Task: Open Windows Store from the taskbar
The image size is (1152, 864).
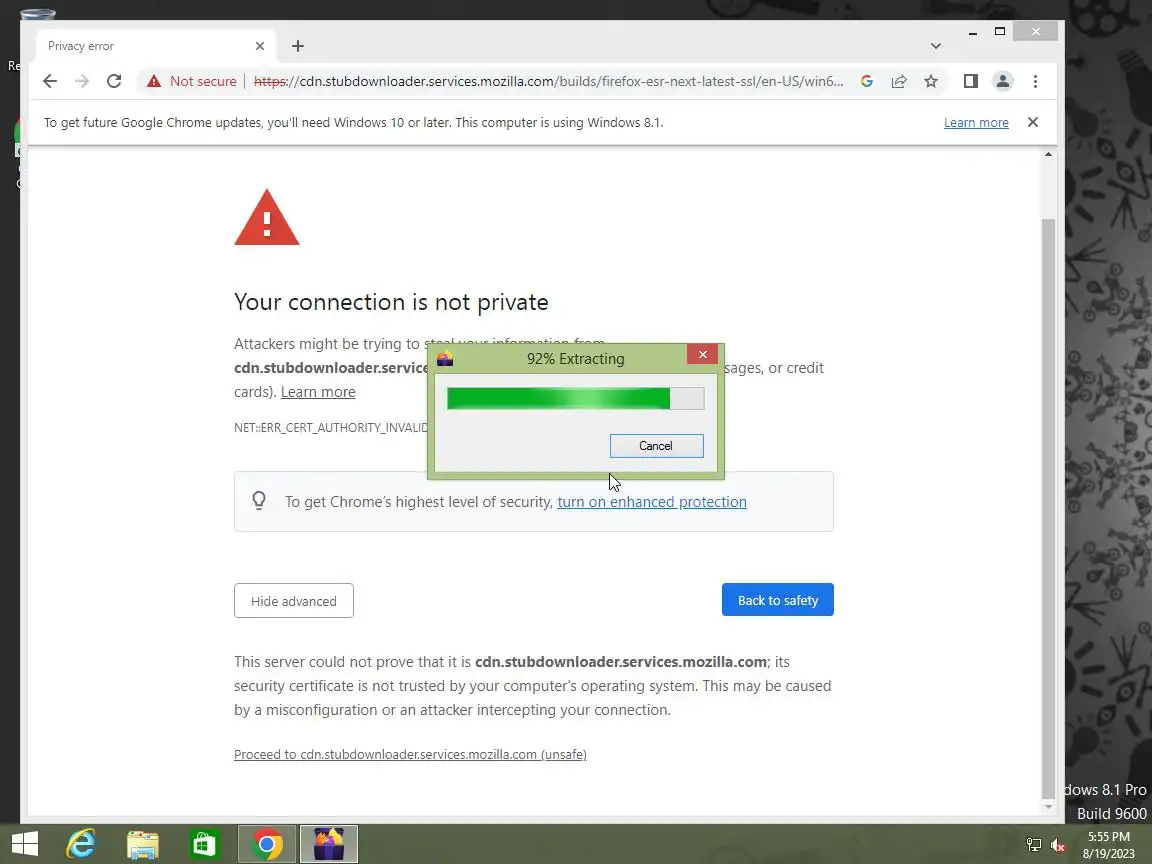Action: click(x=204, y=844)
